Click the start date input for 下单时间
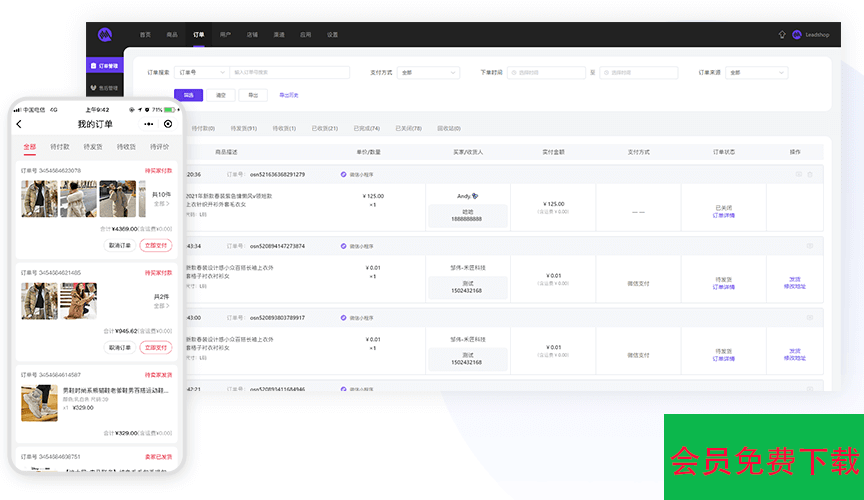This screenshot has width=864, height=500. click(546, 72)
